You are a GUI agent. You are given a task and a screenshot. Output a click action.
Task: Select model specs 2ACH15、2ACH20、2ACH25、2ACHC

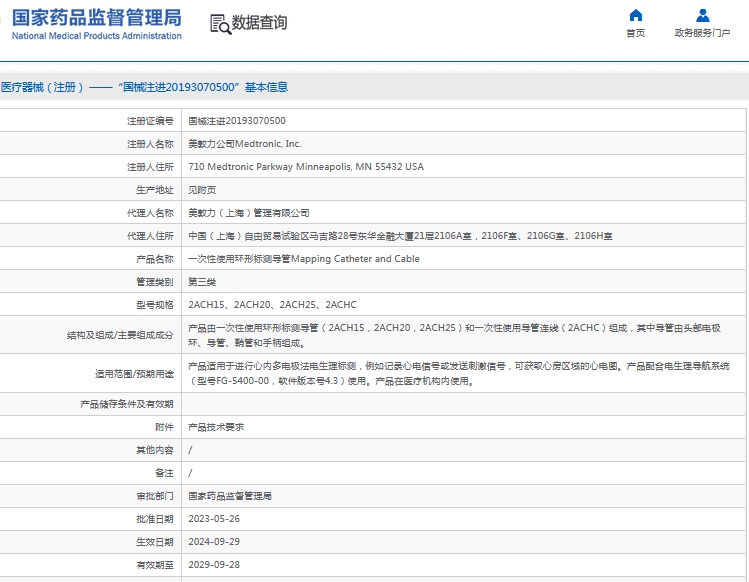point(272,304)
